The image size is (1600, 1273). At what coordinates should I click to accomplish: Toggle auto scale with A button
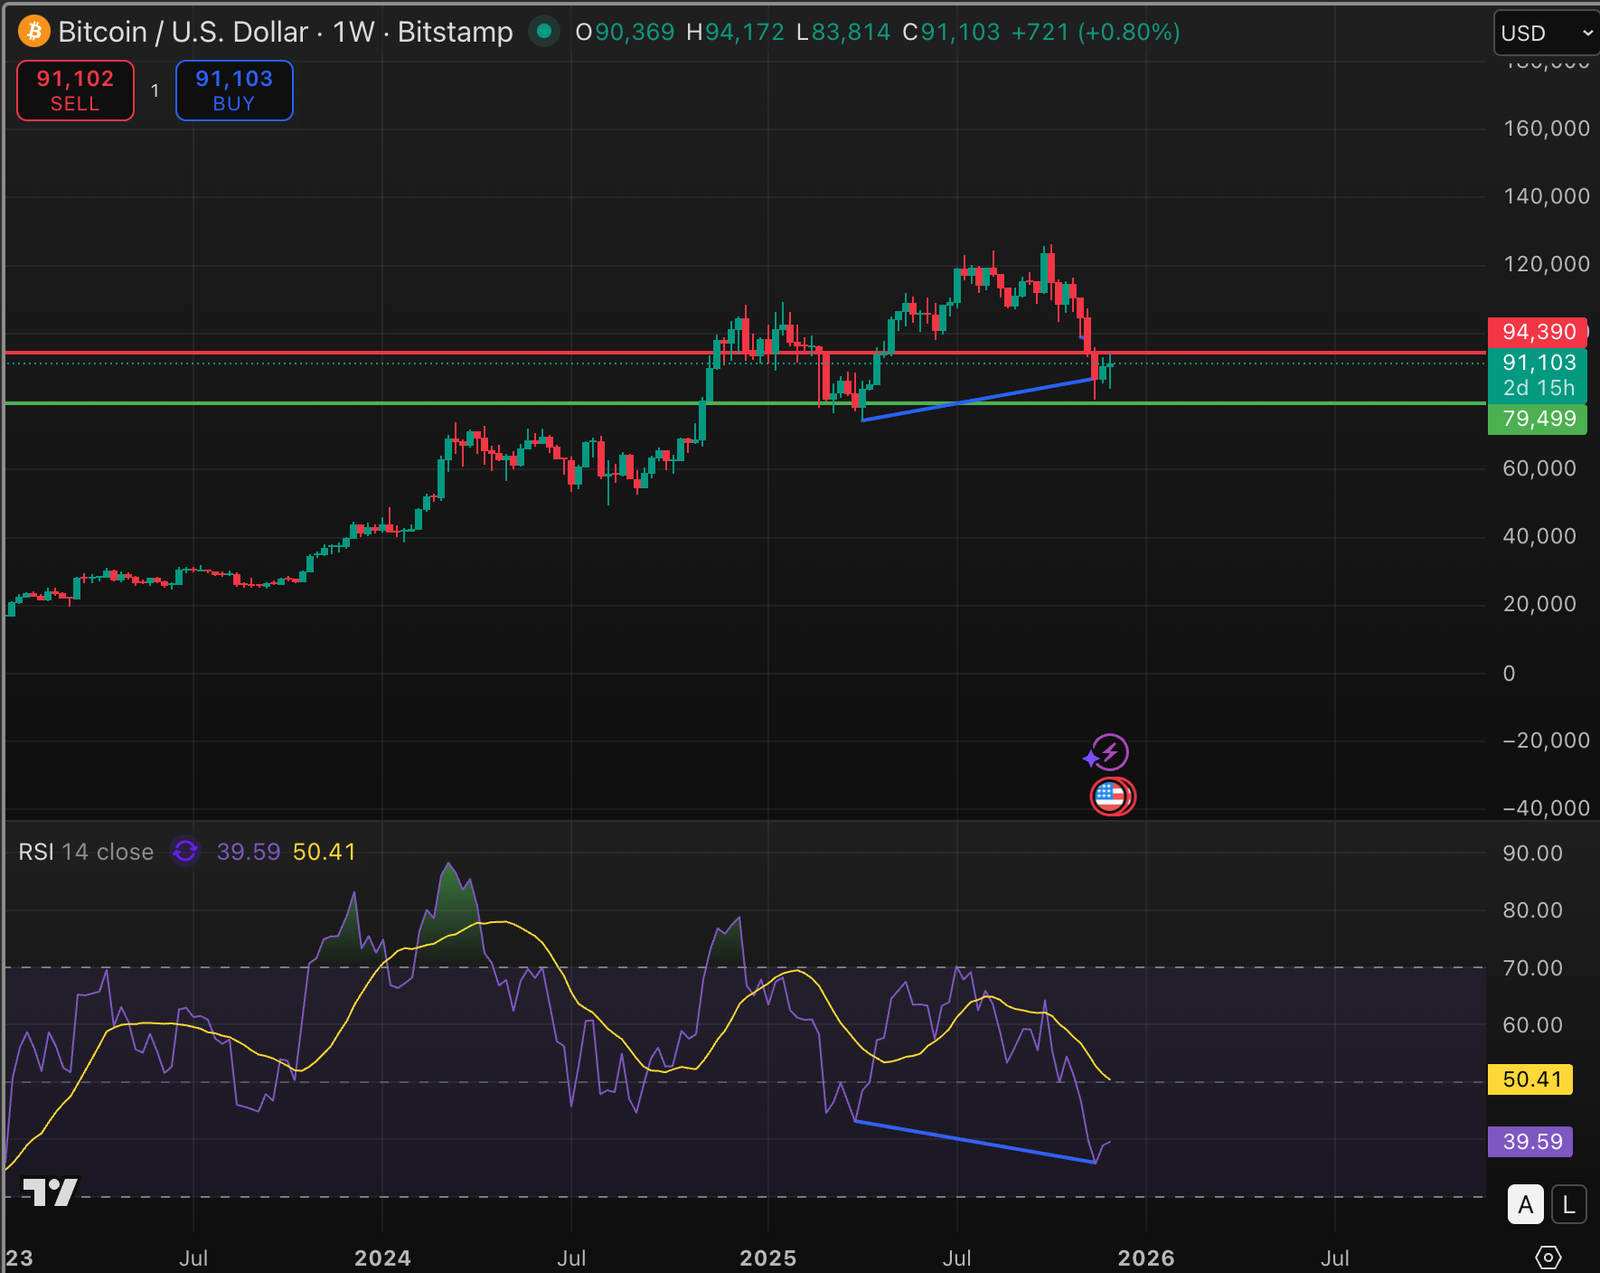(1525, 1205)
